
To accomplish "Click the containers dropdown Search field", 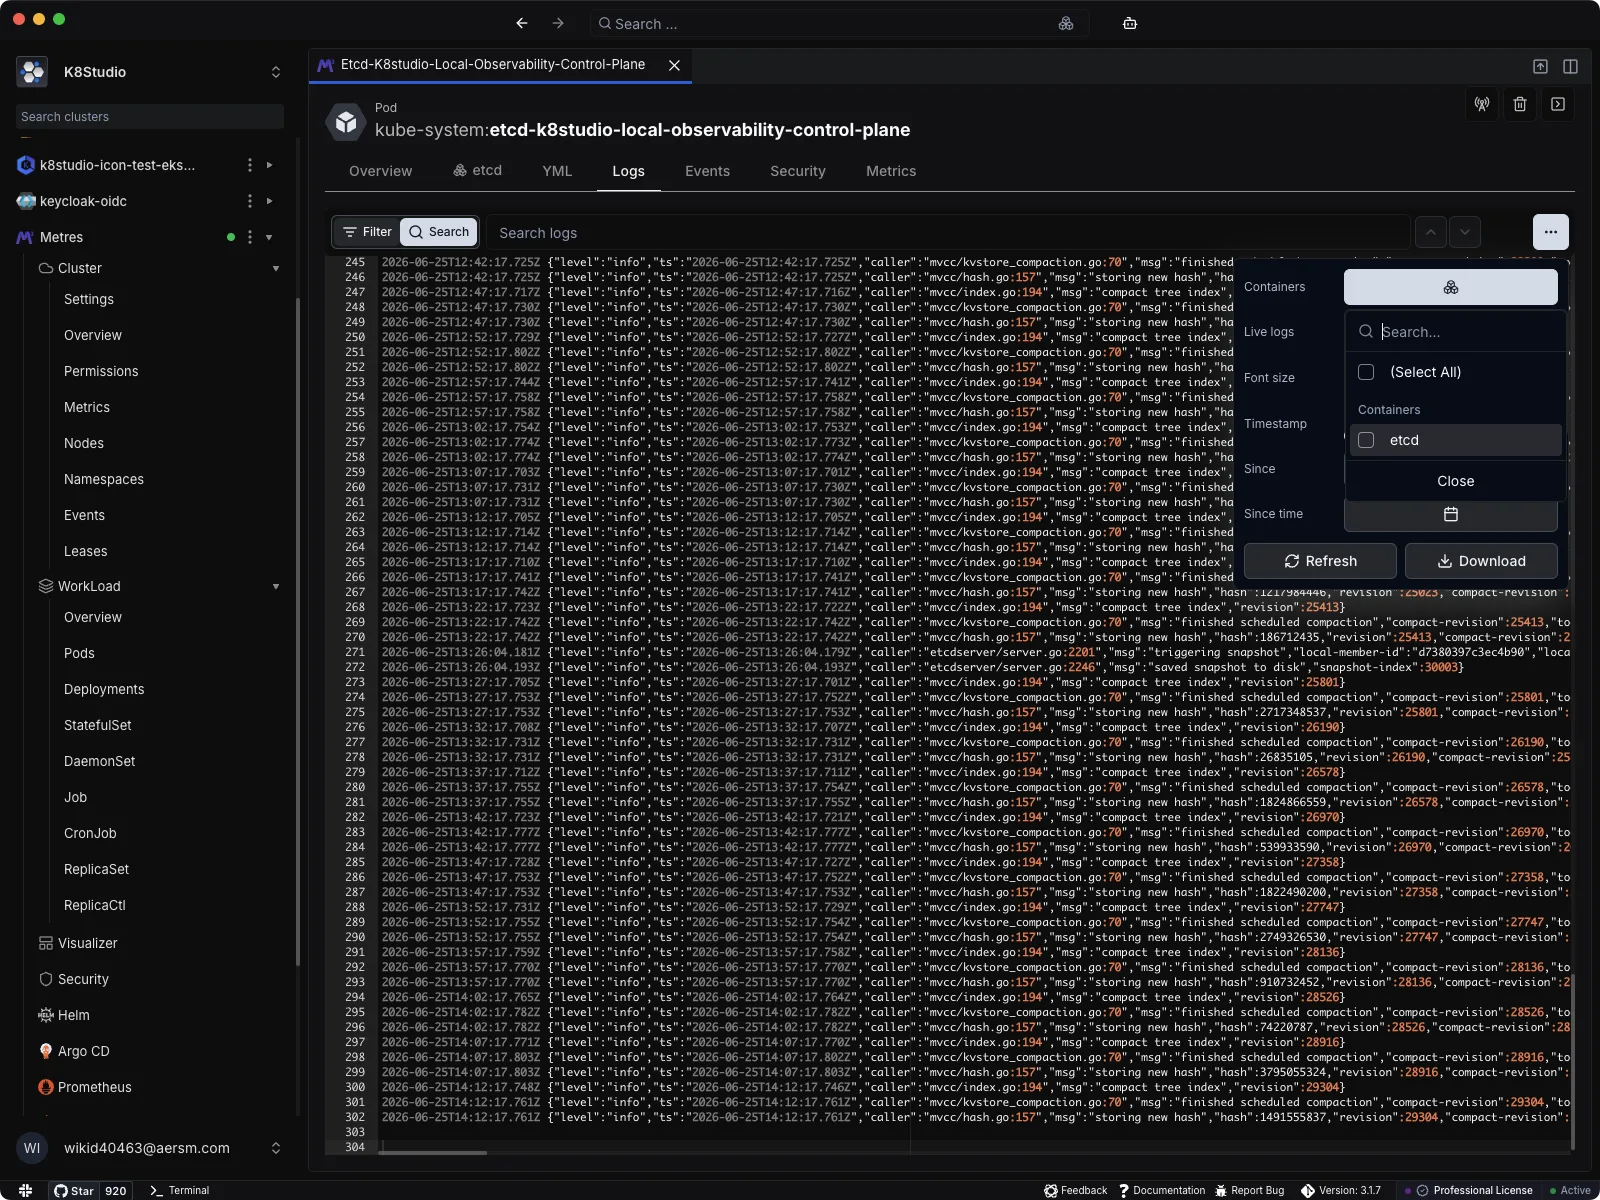I will coord(1455,332).
